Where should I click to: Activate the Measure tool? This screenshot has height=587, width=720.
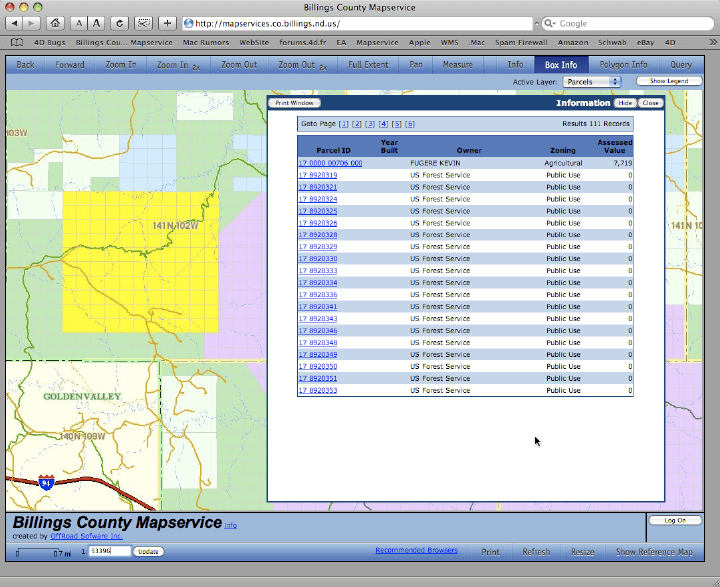(457, 65)
